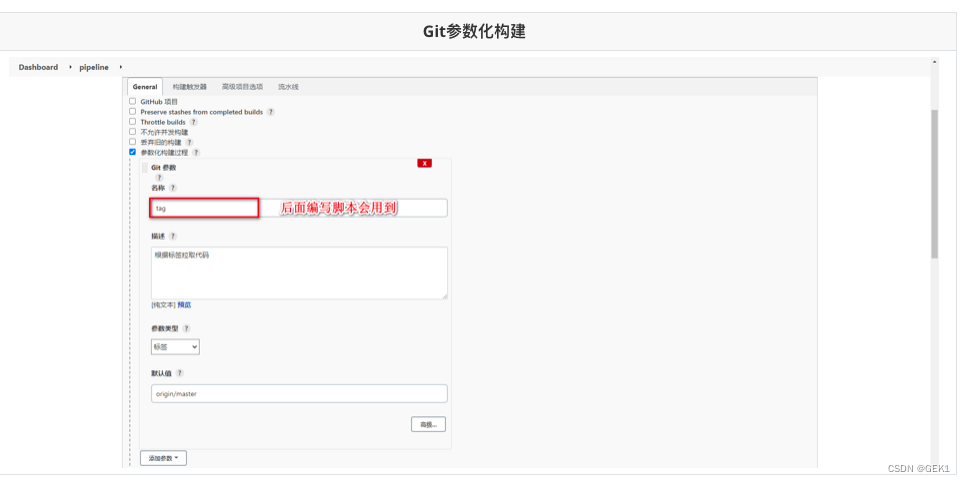Viewport: 965px width, 482px height.
Task: Click the help icon under Git 参数 heading
Action: pos(159,177)
